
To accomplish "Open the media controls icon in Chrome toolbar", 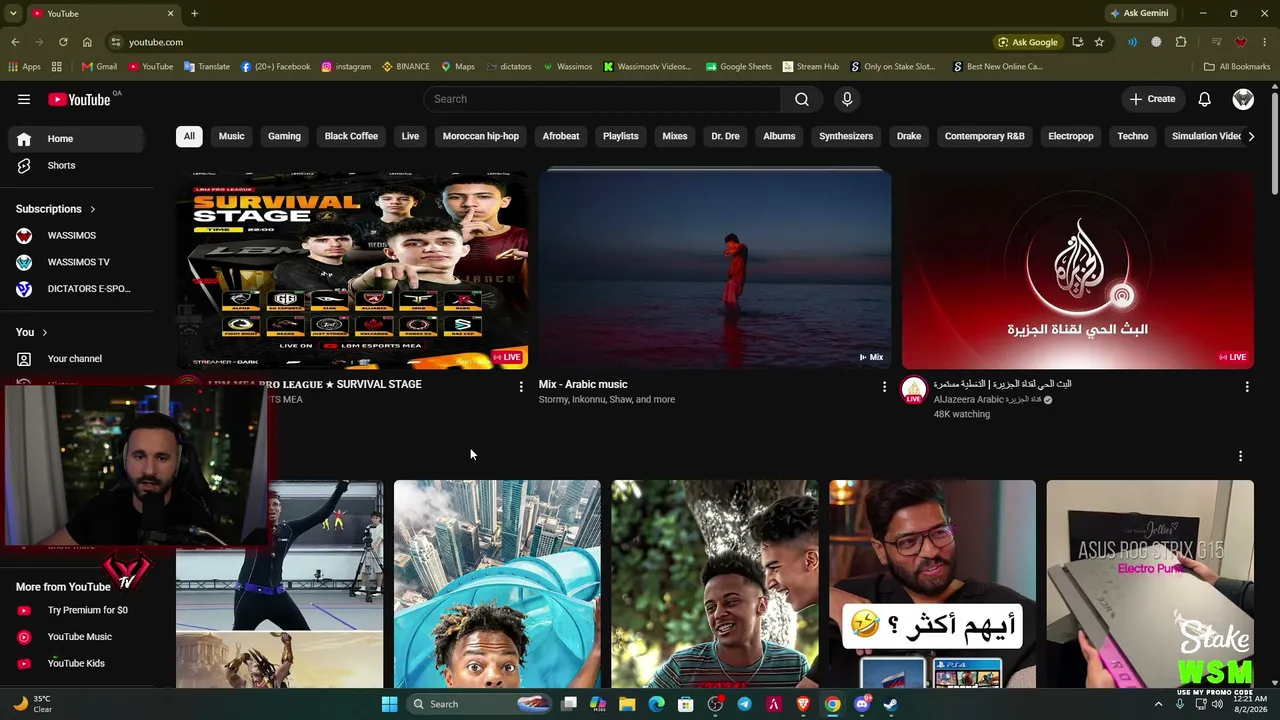I will [1216, 42].
